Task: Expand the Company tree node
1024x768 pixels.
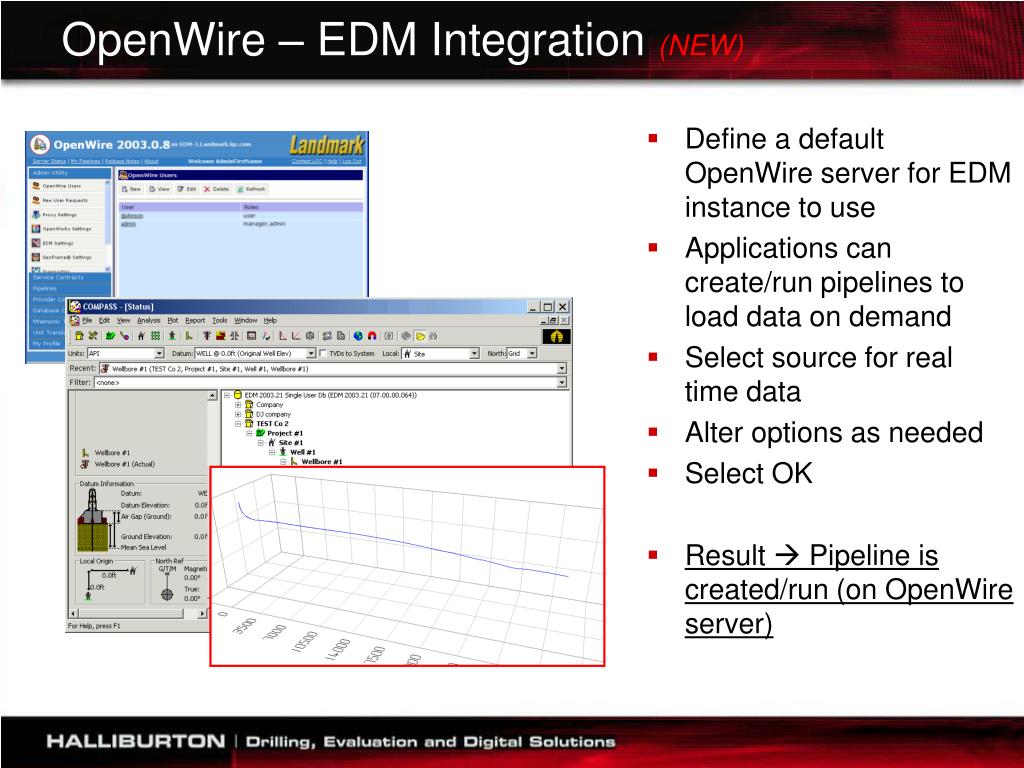Action: (238, 405)
